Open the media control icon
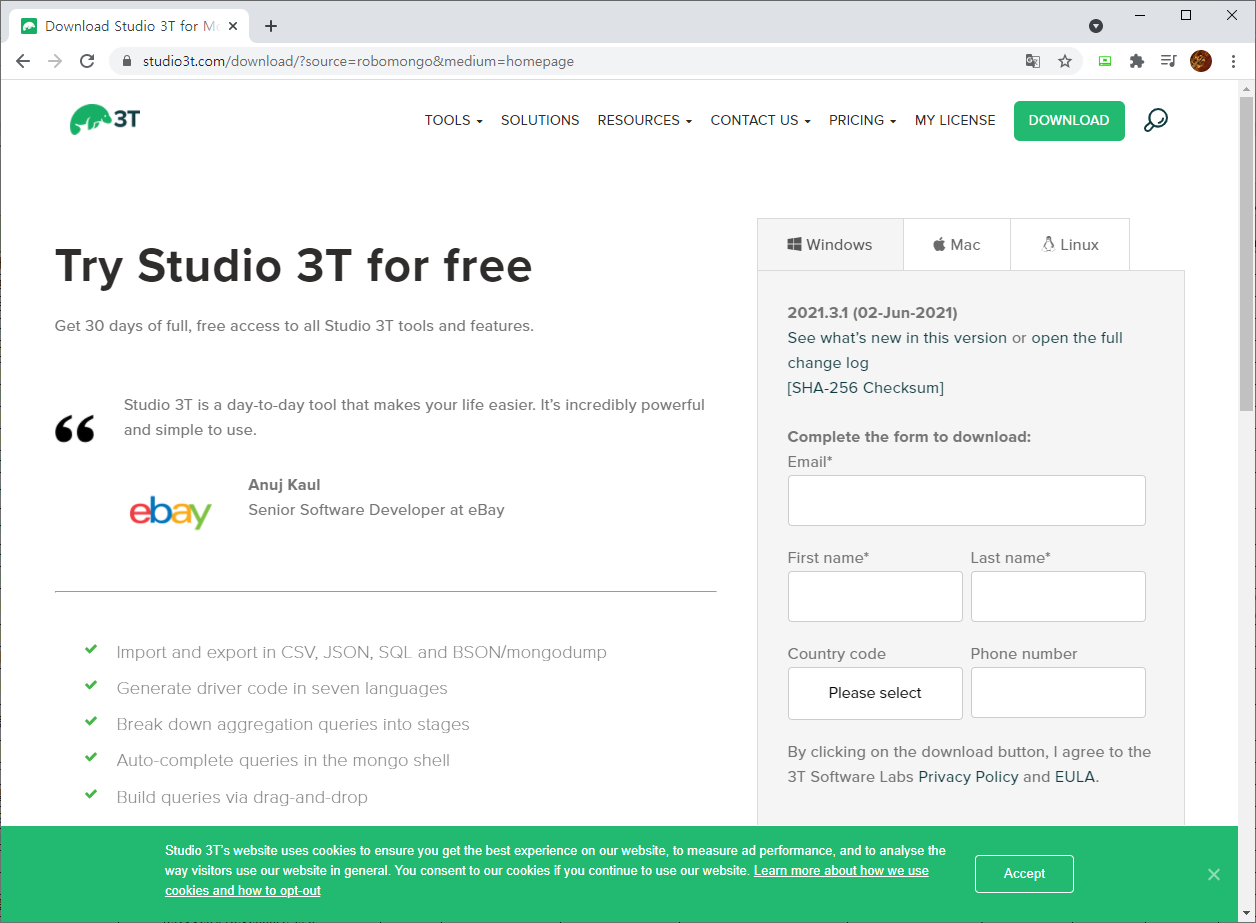1256x923 pixels. [x=1168, y=61]
